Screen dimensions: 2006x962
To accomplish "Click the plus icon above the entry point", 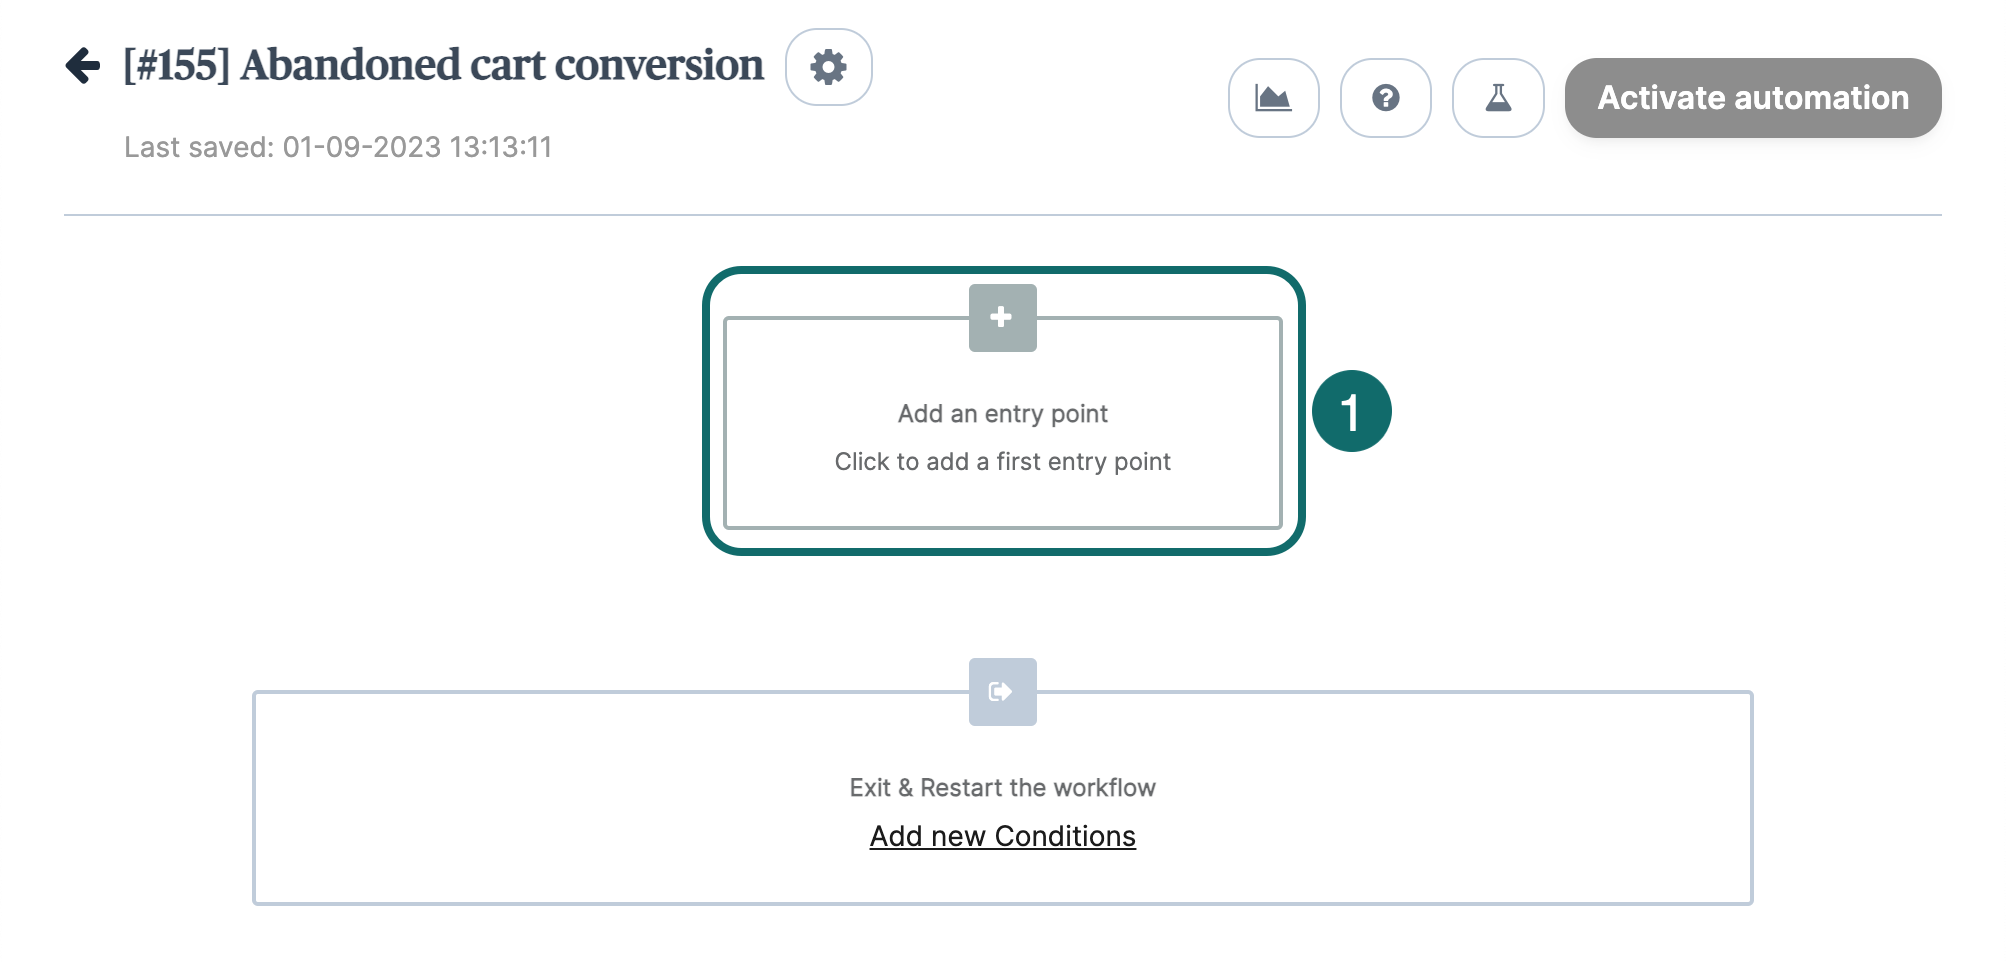I will pos(1002,316).
